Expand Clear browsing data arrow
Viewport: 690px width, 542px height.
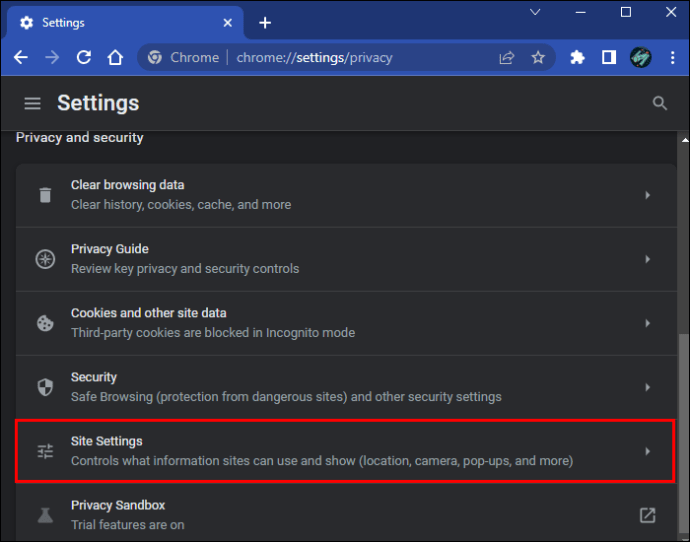coord(647,195)
